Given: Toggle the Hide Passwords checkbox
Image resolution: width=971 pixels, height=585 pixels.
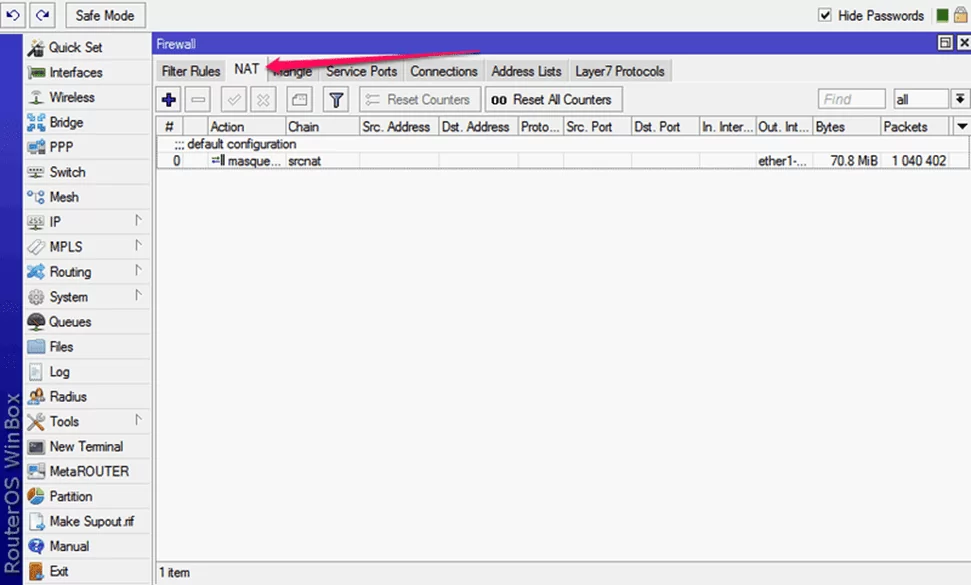Looking at the screenshot, I should [x=825, y=15].
